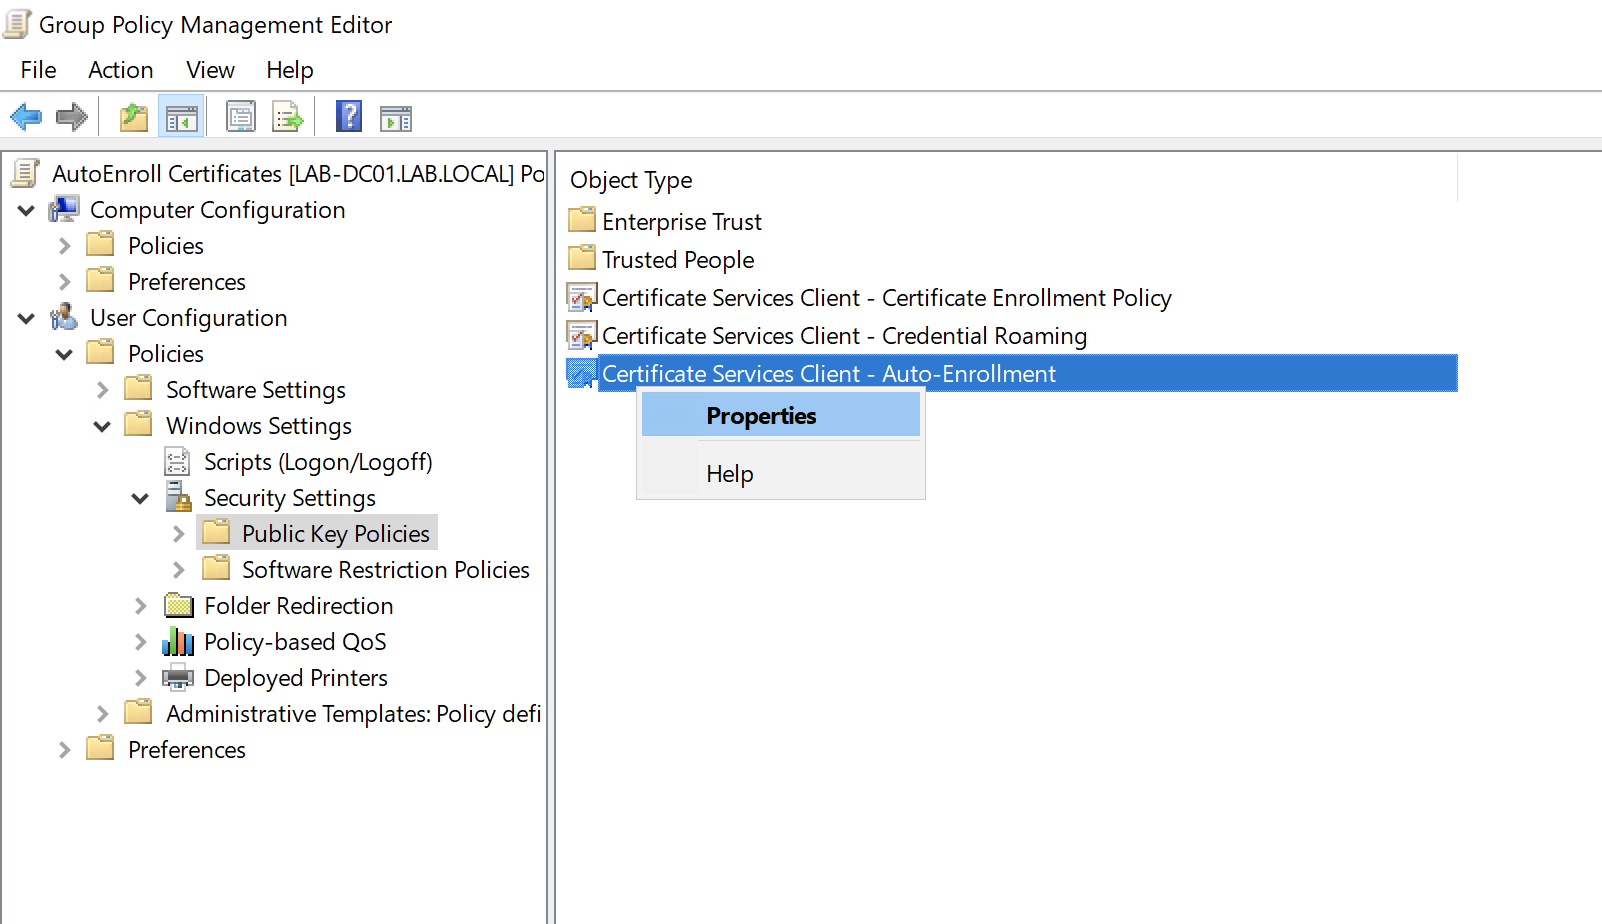The height and width of the screenshot is (924, 1602).
Task: Select Certificate Enrollment Policy item
Action: 885,298
